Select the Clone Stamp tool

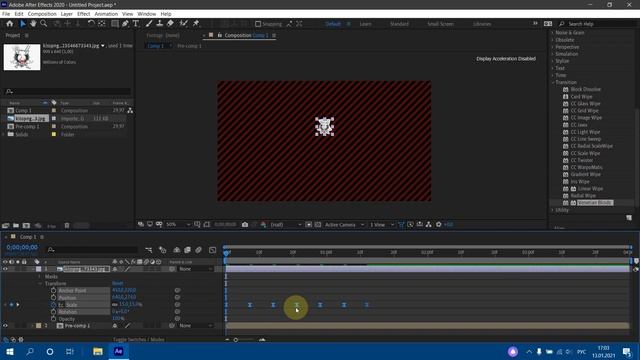(x=160, y=24)
